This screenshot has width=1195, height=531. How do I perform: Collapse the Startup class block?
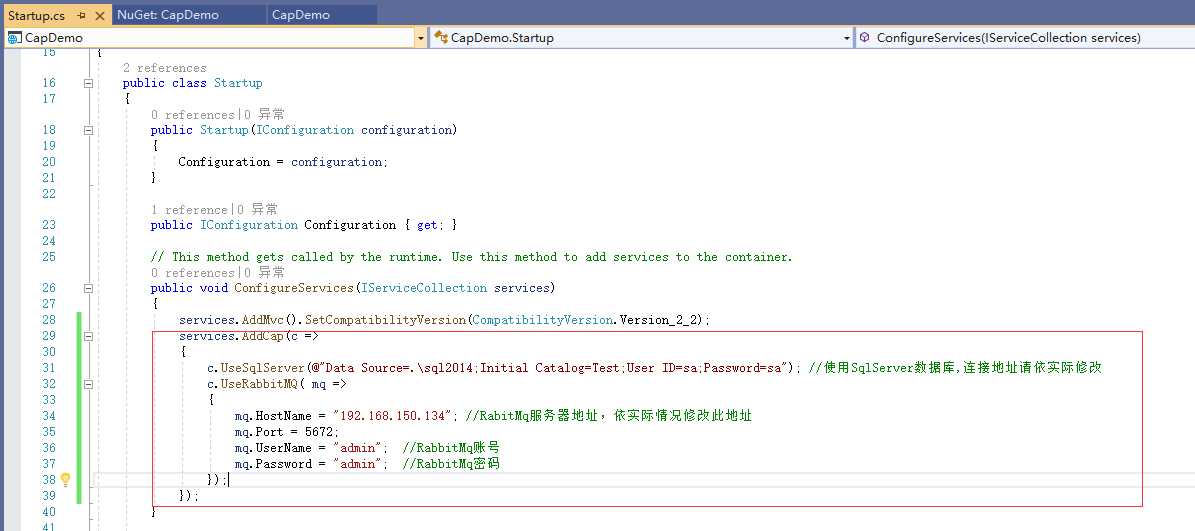coord(88,83)
